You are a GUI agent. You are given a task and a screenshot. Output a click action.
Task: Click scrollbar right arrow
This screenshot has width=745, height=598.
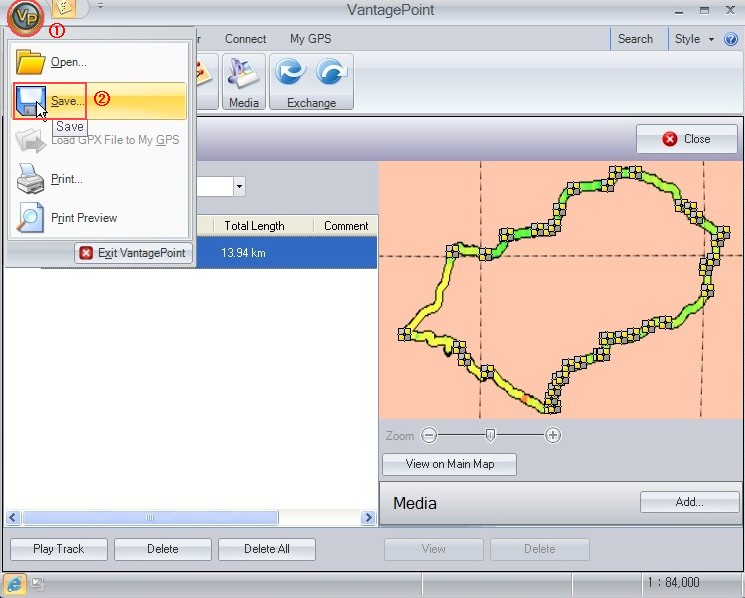368,518
